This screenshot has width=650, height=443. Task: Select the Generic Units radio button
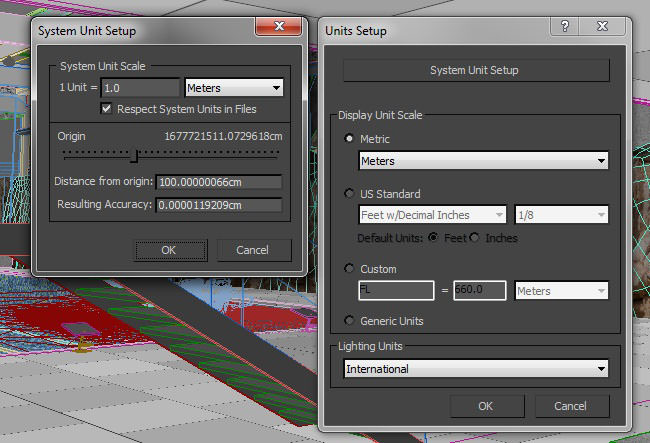click(349, 320)
